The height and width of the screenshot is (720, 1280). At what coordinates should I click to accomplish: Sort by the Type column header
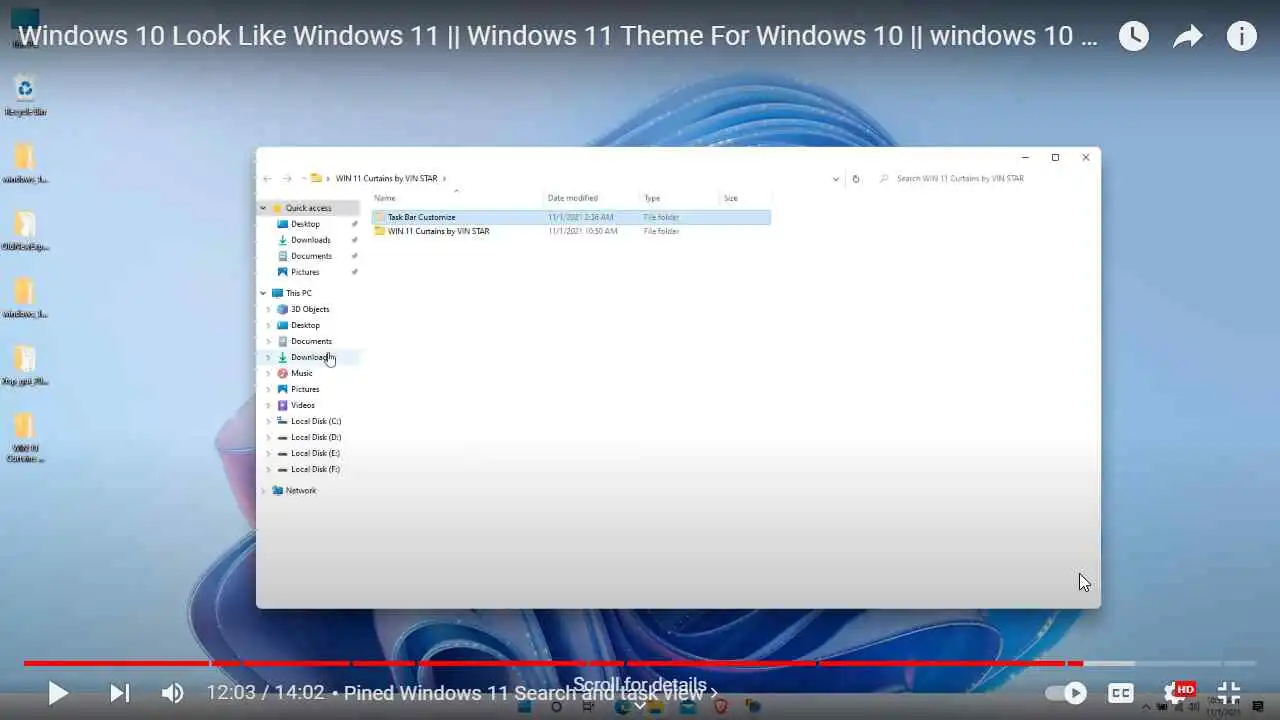pos(652,198)
